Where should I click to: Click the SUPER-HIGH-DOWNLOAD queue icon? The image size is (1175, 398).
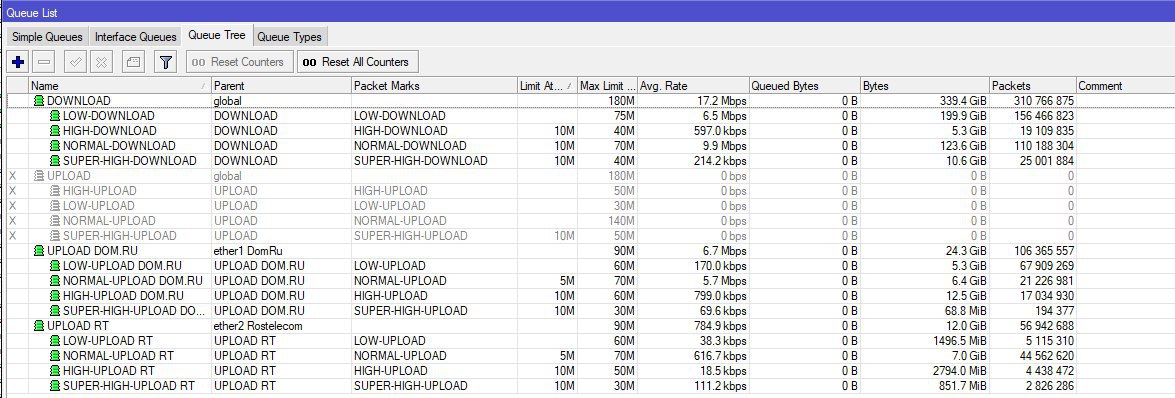coord(55,160)
